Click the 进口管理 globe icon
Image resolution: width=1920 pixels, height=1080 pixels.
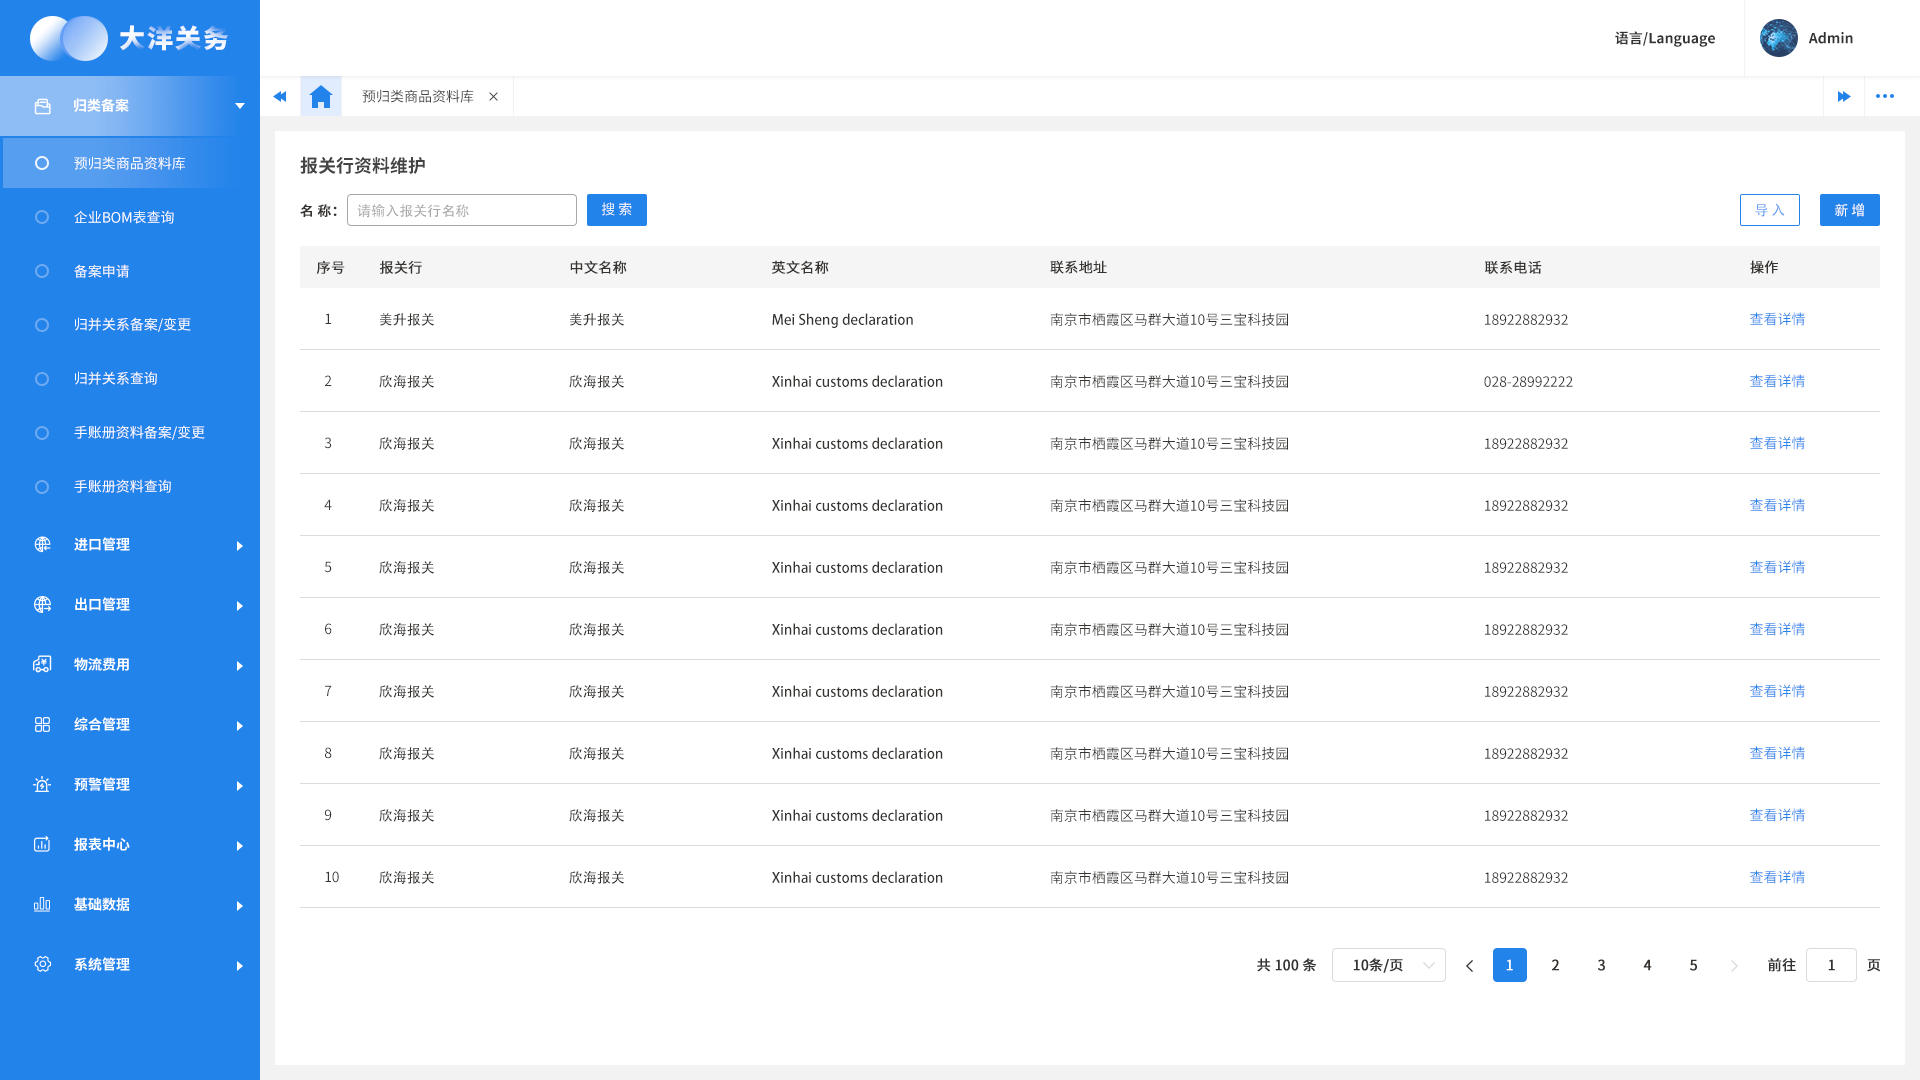coord(42,545)
